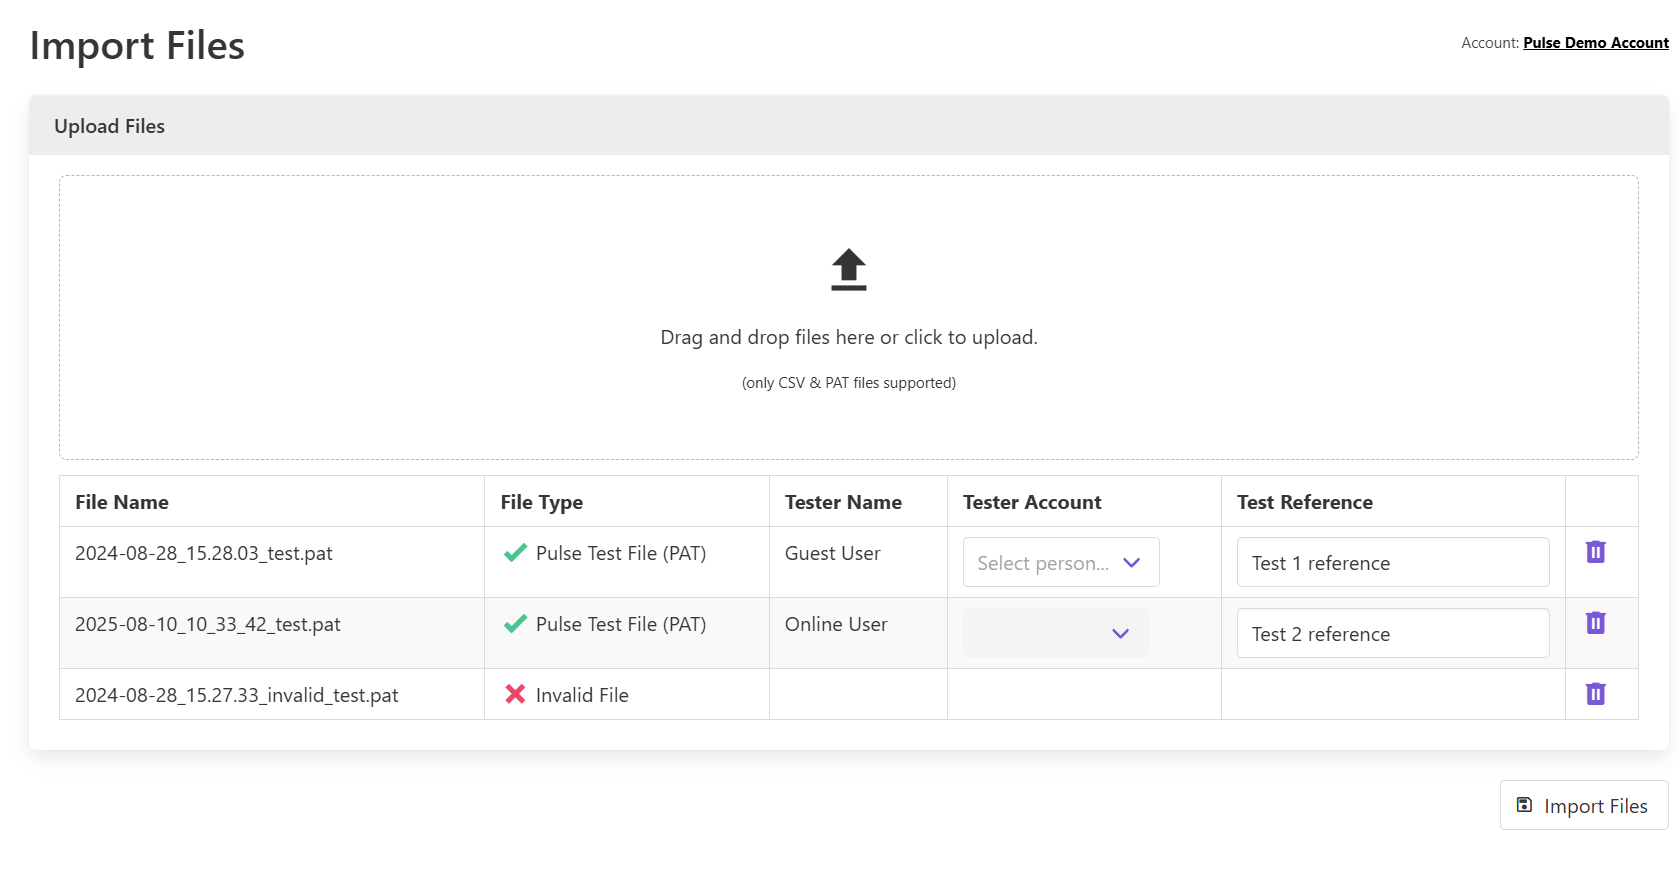Delete the 2024-08-28_15.28.03_test.pat row
1680x879 pixels.
click(1595, 552)
